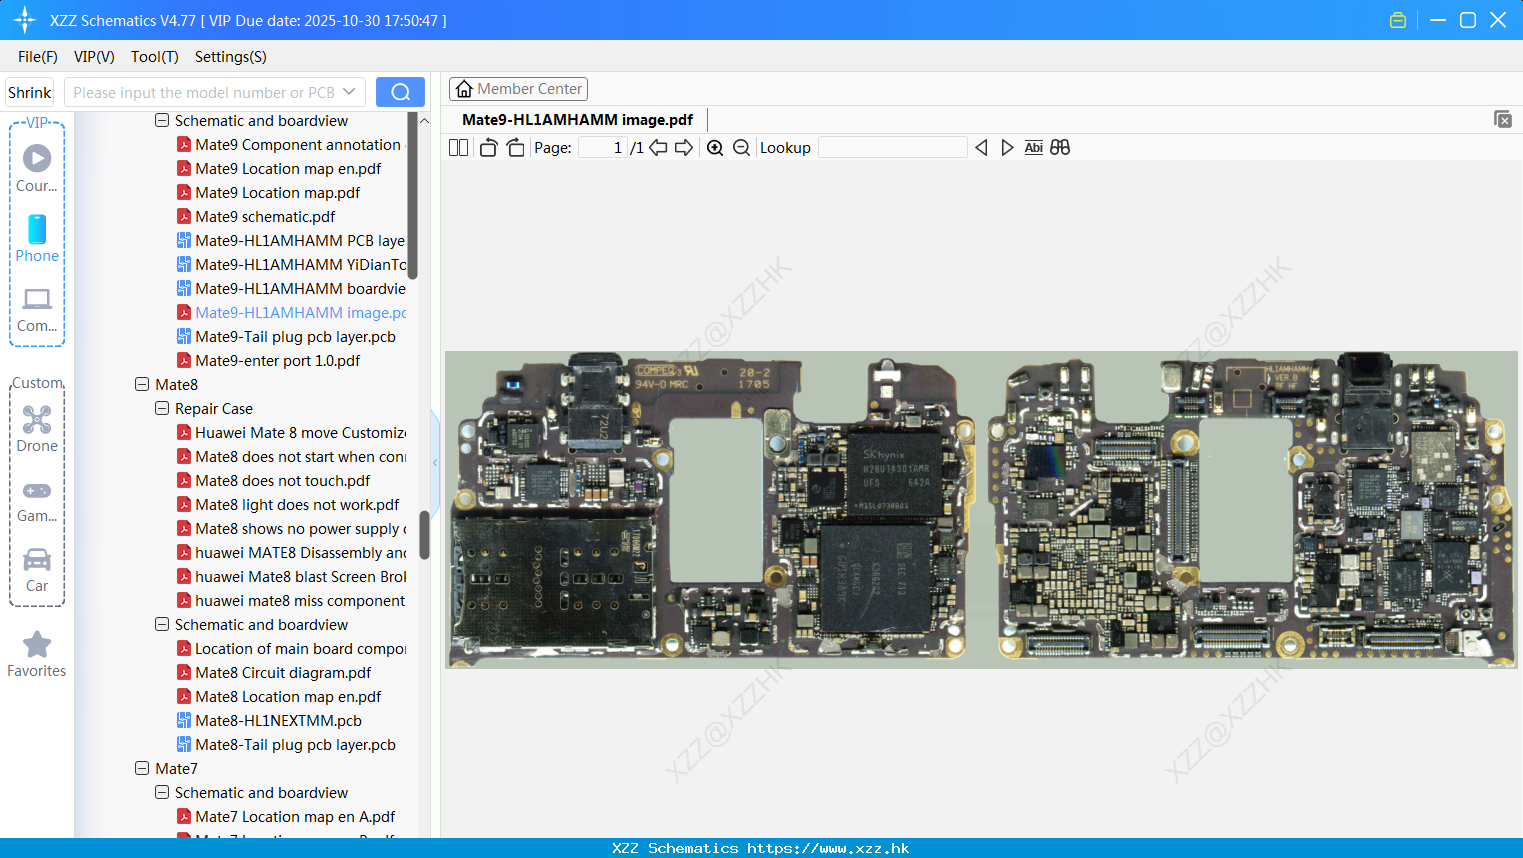
Task: Open the Settings menu
Action: [x=231, y=57]
